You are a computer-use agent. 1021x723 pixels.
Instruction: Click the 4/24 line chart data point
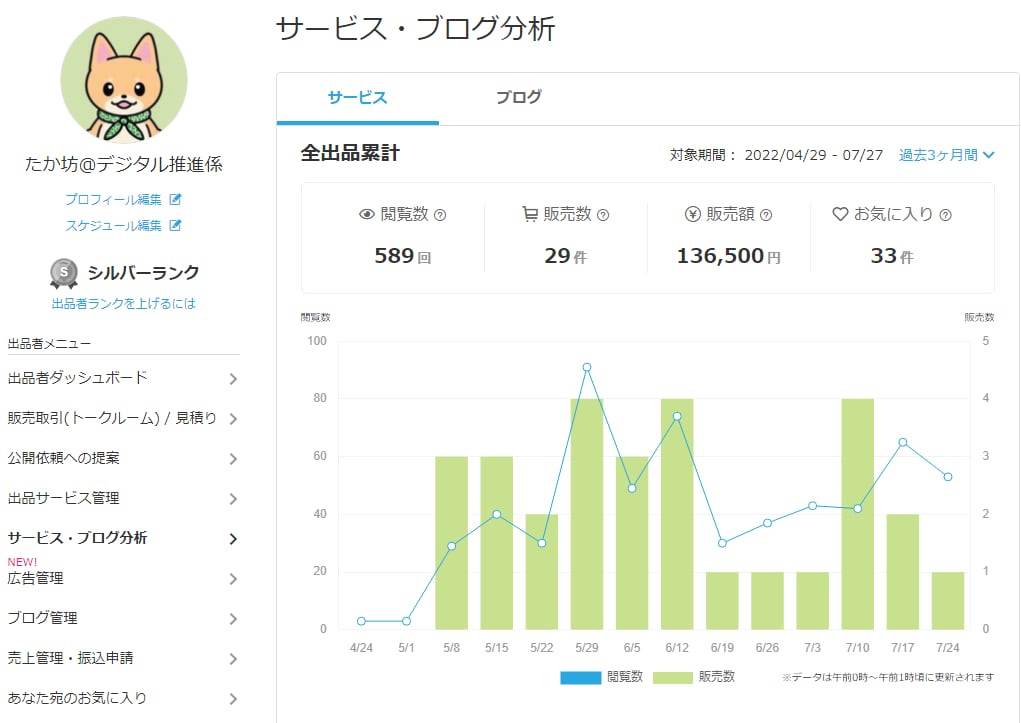point(361,621)
